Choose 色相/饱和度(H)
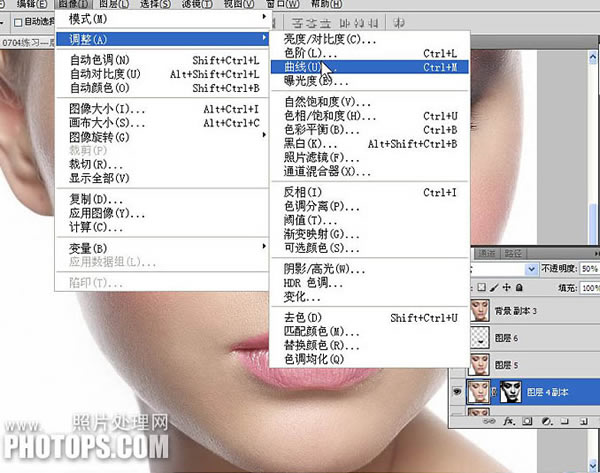This screenshot has width=600, height=473. coord(370,116)
